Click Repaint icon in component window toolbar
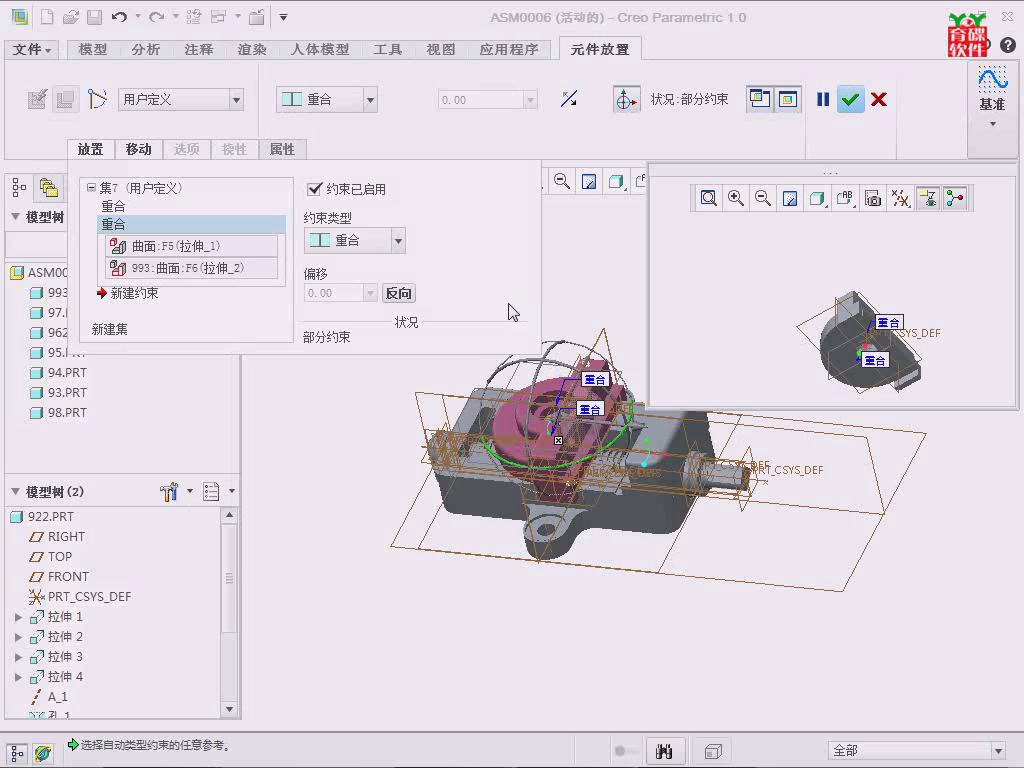1024x768 pixels. pyautogui.click(x=790, y=198)
